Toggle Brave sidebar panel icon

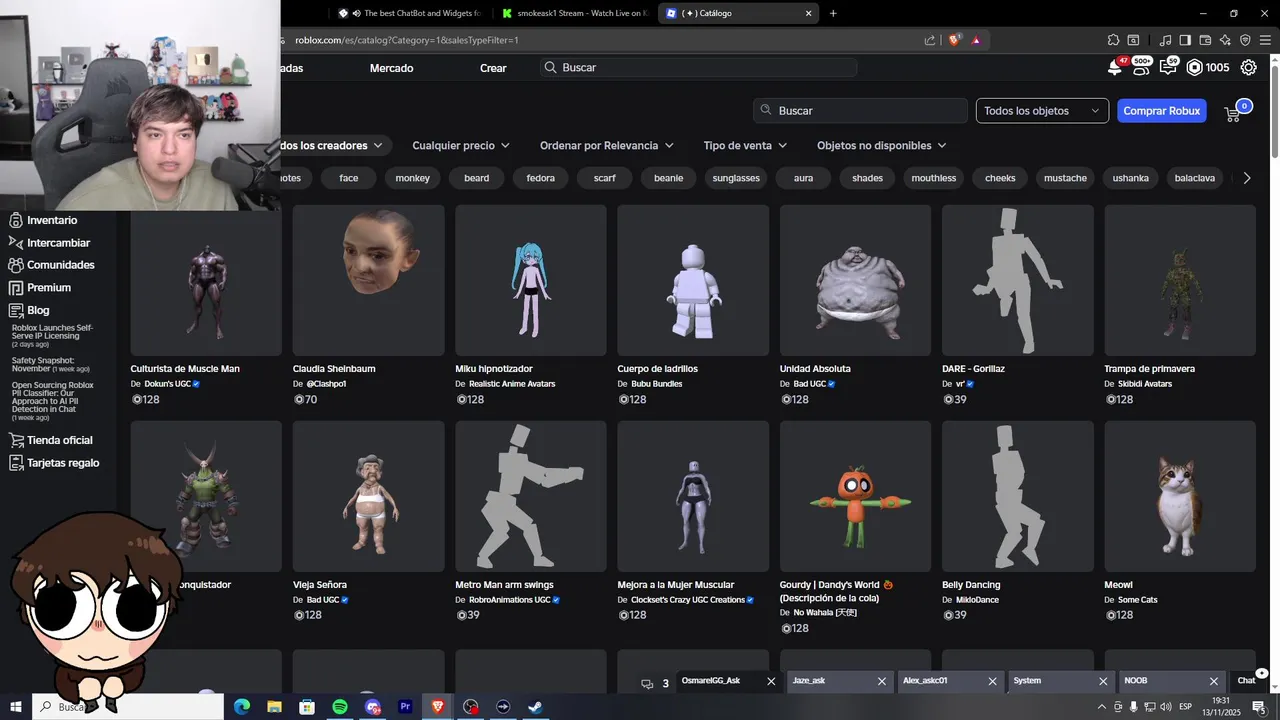[x=1185, y=40]
